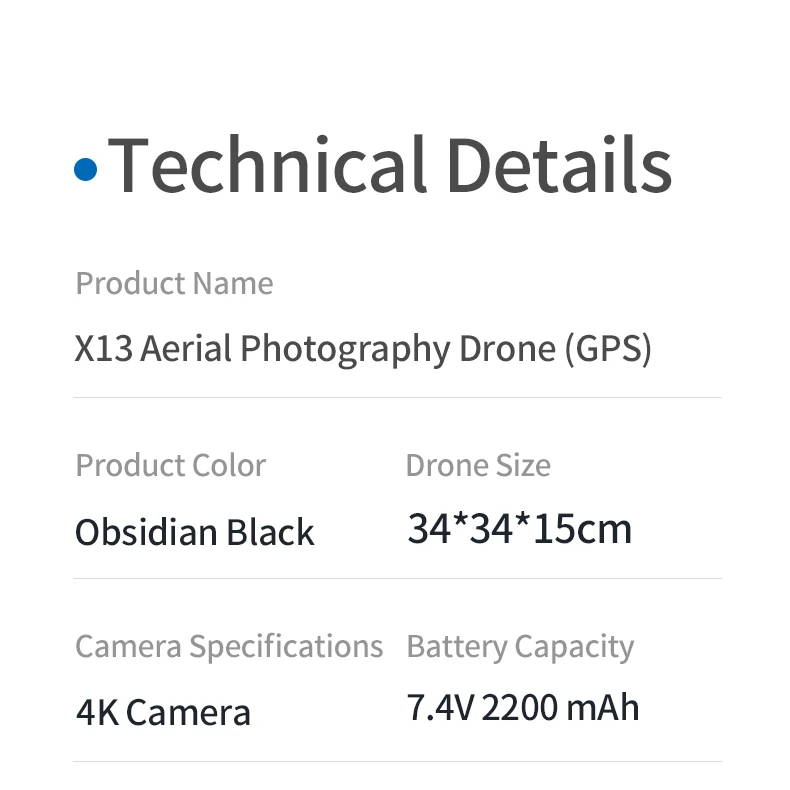The height and width of the screenshot is (790, 790).
Task: Select the 34*34*15cm dimension value
Action: 519,529
